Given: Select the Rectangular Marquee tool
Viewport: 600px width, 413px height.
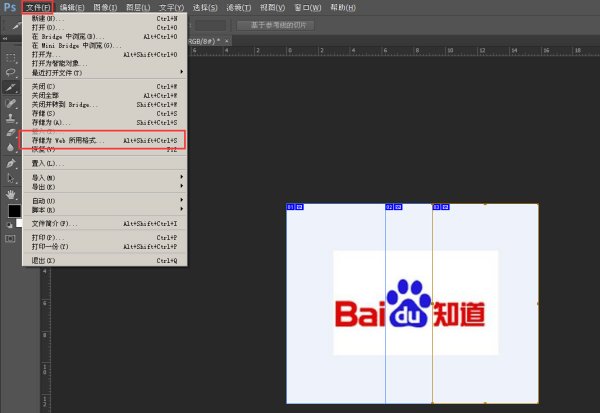Looking at the screenshot, I should pyautogui.click(x=11, y=58).
